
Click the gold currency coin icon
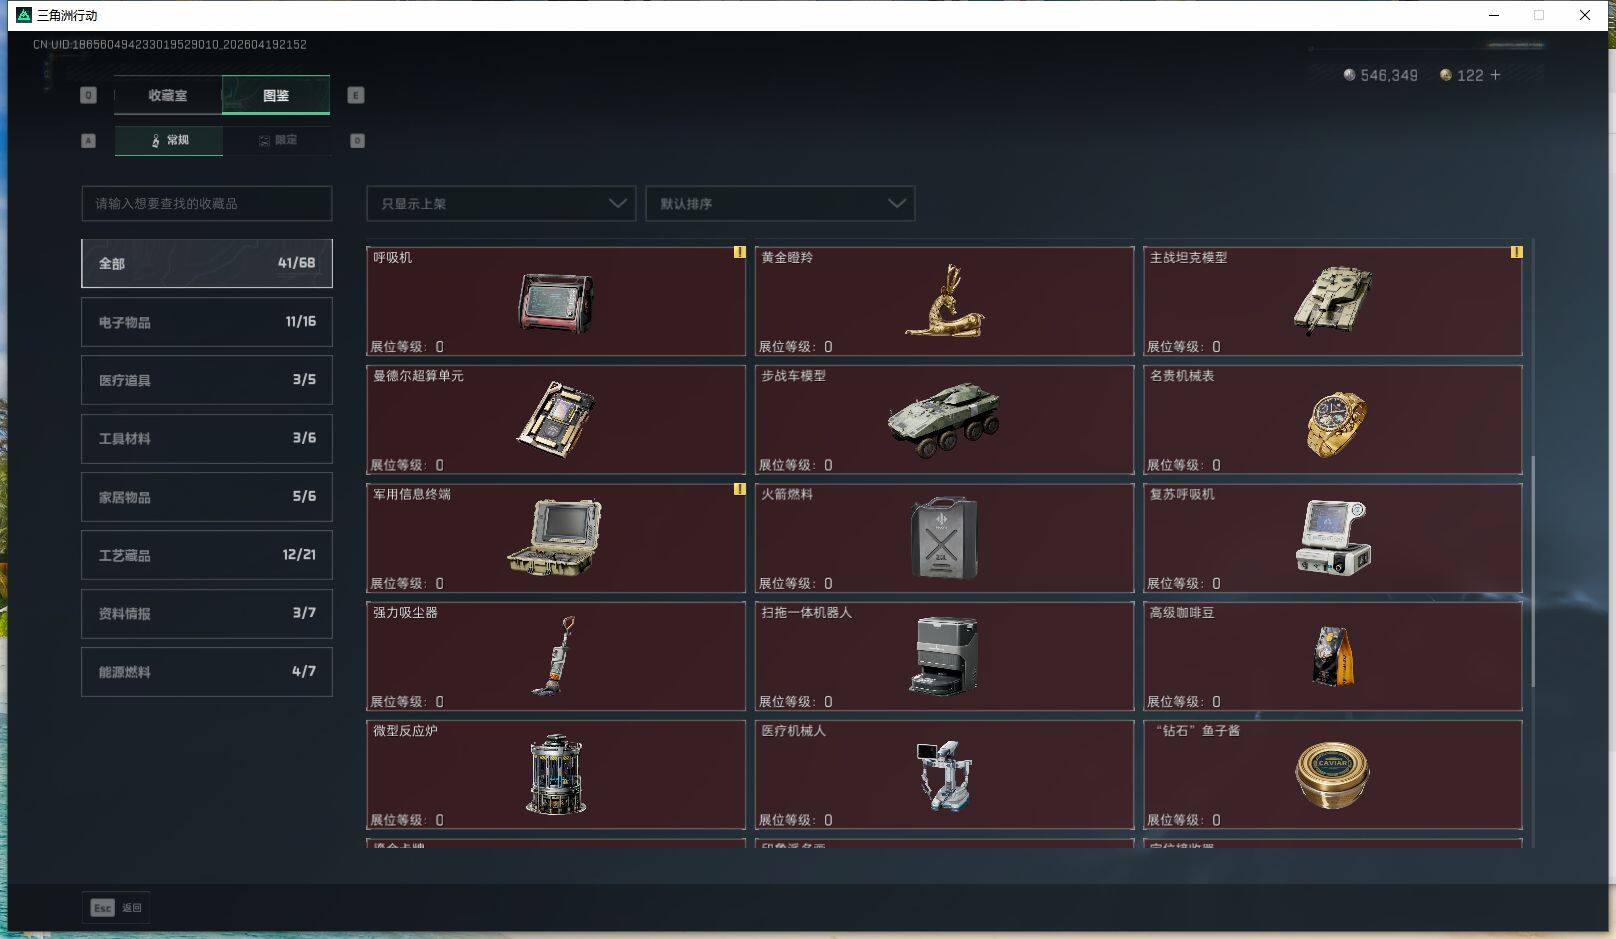click(1446, 75)
